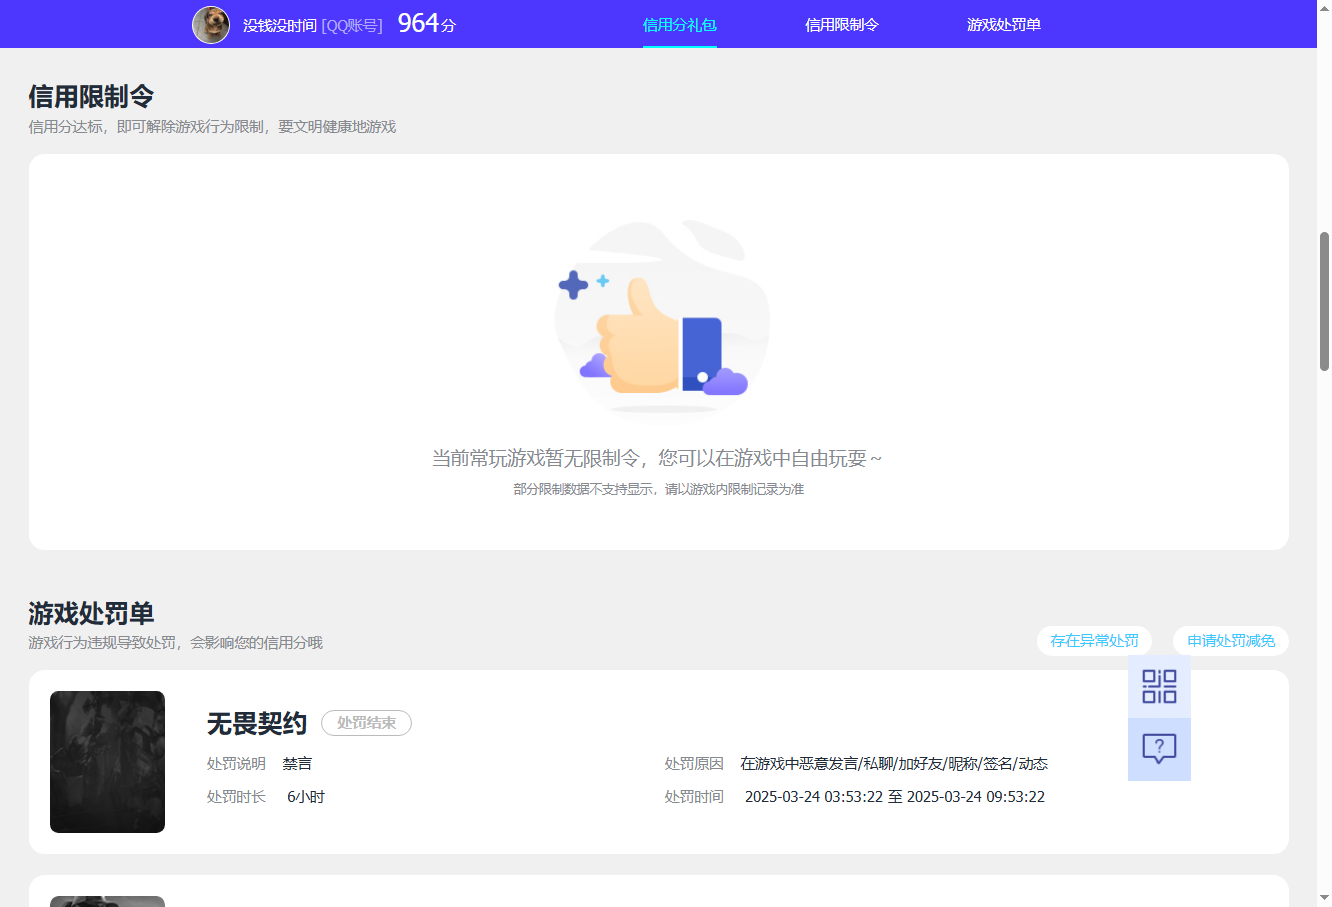The image size is (1332, 907).
Task: Open the QR code floating icon
Action: tap(1159, 687)
